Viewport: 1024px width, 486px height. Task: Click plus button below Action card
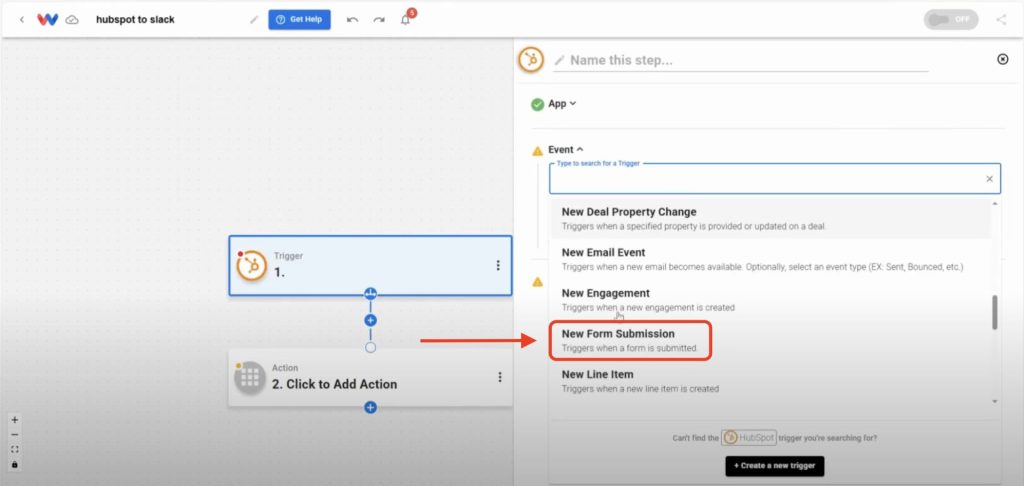[370, 408]
